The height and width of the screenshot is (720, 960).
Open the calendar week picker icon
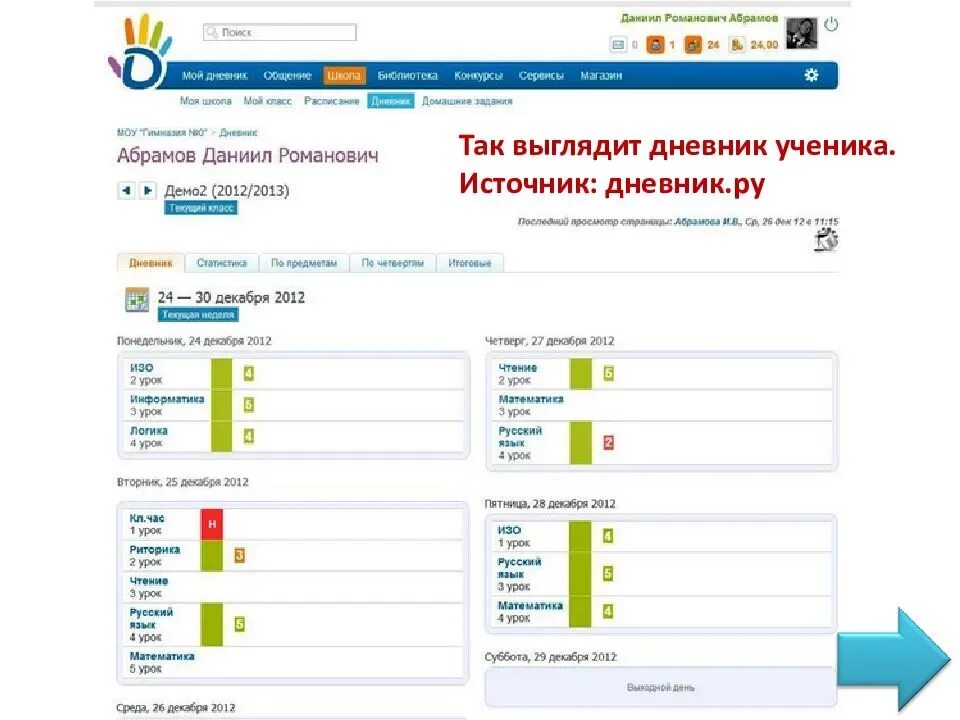click(137, 300)
